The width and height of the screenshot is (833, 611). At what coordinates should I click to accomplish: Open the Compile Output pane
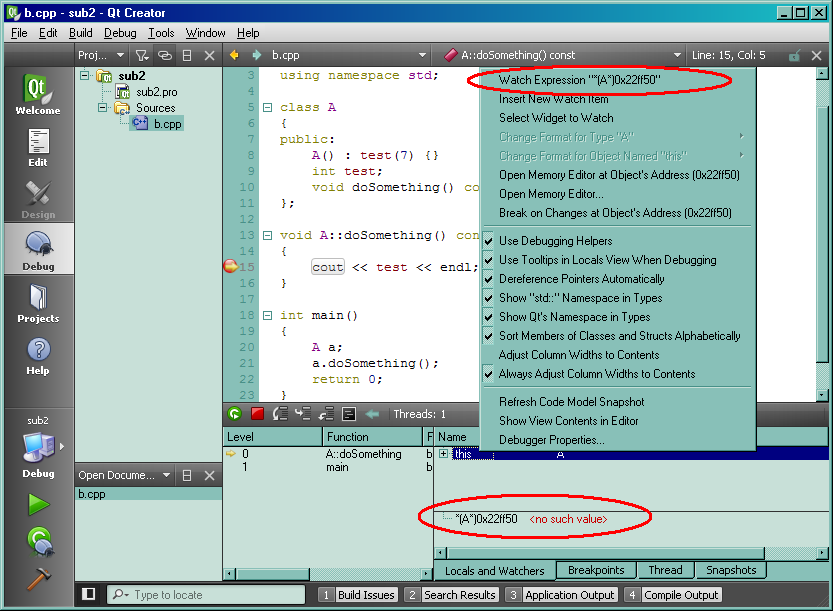672,595
